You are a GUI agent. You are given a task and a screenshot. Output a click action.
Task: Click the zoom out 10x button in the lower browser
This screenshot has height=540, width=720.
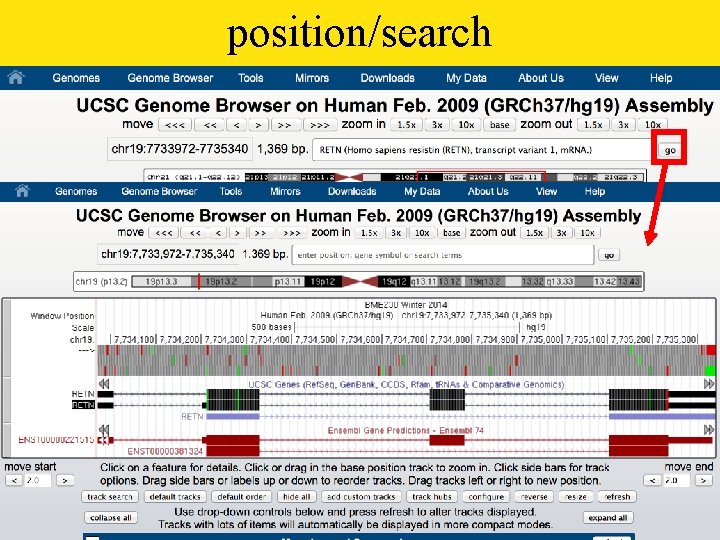[588, 233]
